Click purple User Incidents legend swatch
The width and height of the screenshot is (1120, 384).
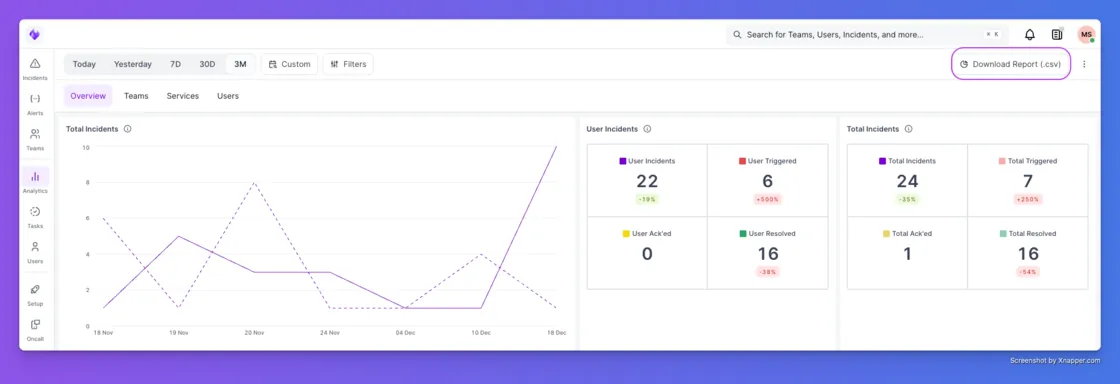click(623, 161)
